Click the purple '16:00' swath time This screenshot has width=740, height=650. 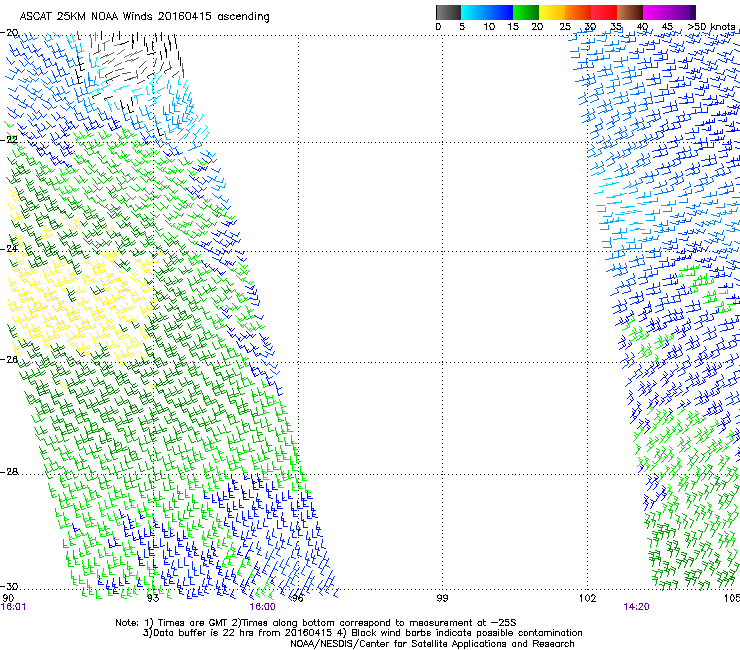coord(262,607)
